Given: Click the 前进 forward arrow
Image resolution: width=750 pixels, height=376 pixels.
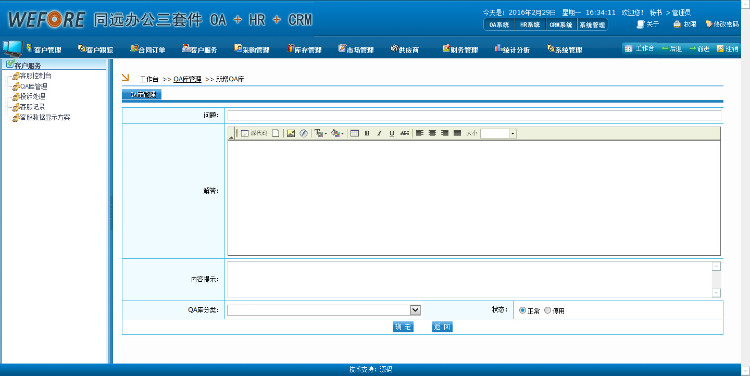Looking at the screenshot, I should (x=699, y=49).
